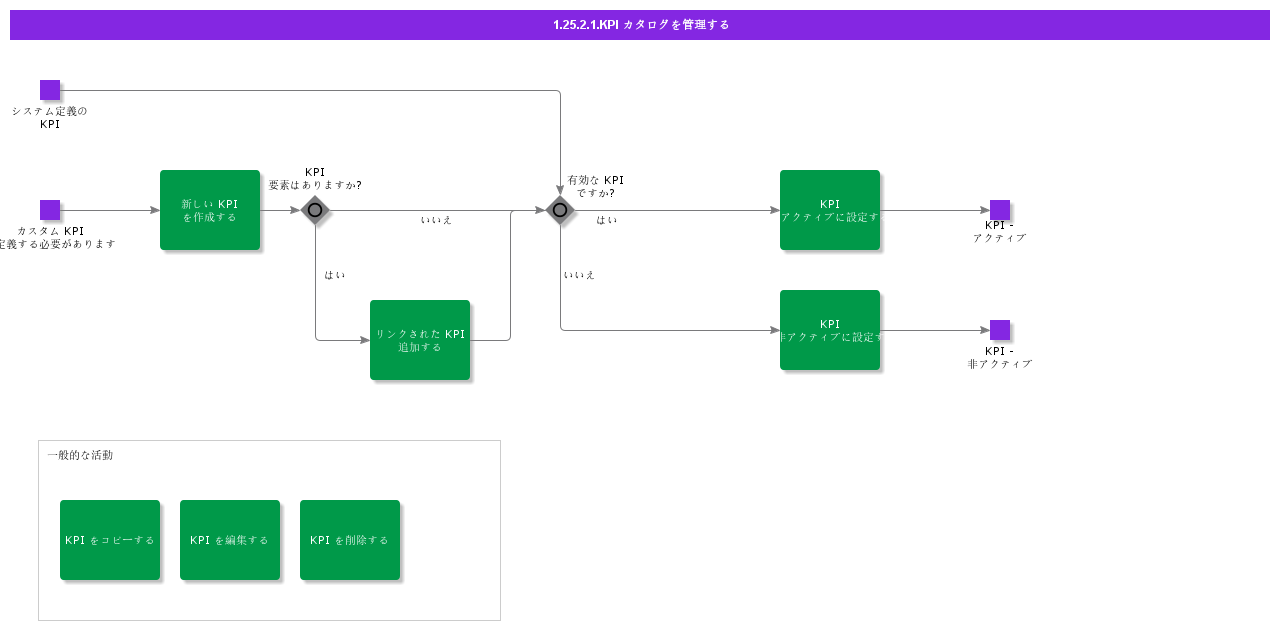Select the 新しい KPI を作成する activity box
This screenshot has height=630, width=1280.
210,210
